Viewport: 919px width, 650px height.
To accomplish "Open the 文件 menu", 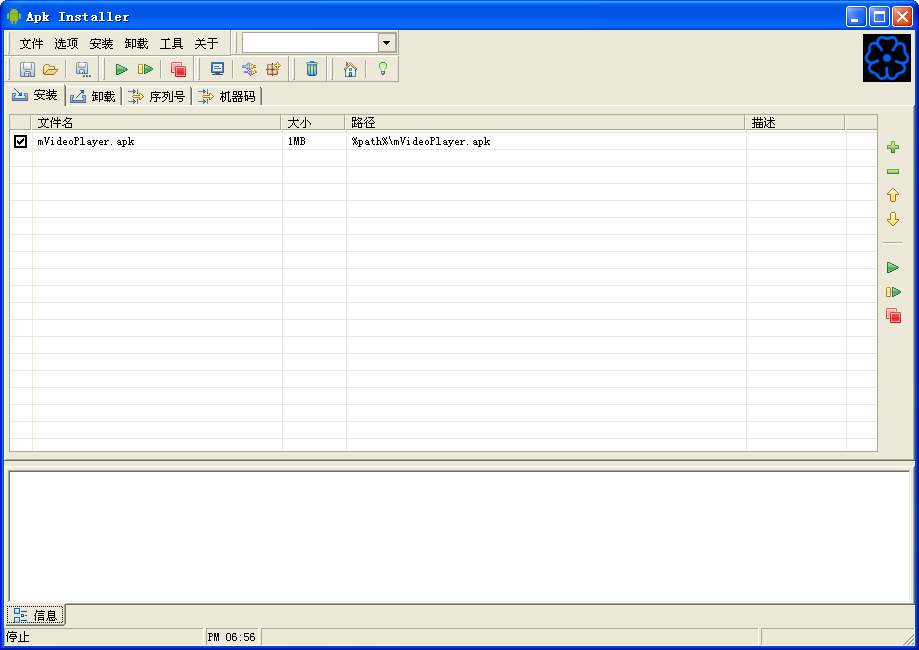I will point(32,43).
